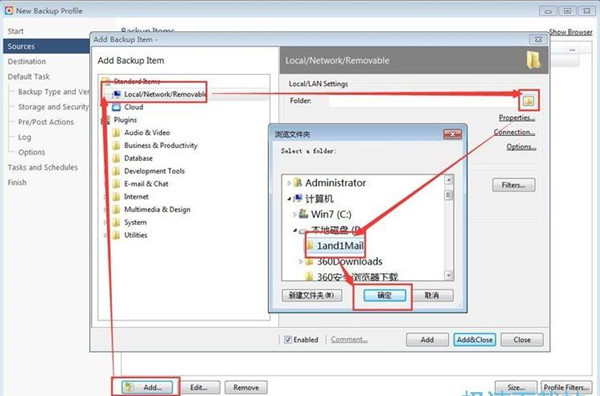The height and width of the screenshot is (396, 600).
Task: Open the Destination step
Action: (x=27, y=62)
